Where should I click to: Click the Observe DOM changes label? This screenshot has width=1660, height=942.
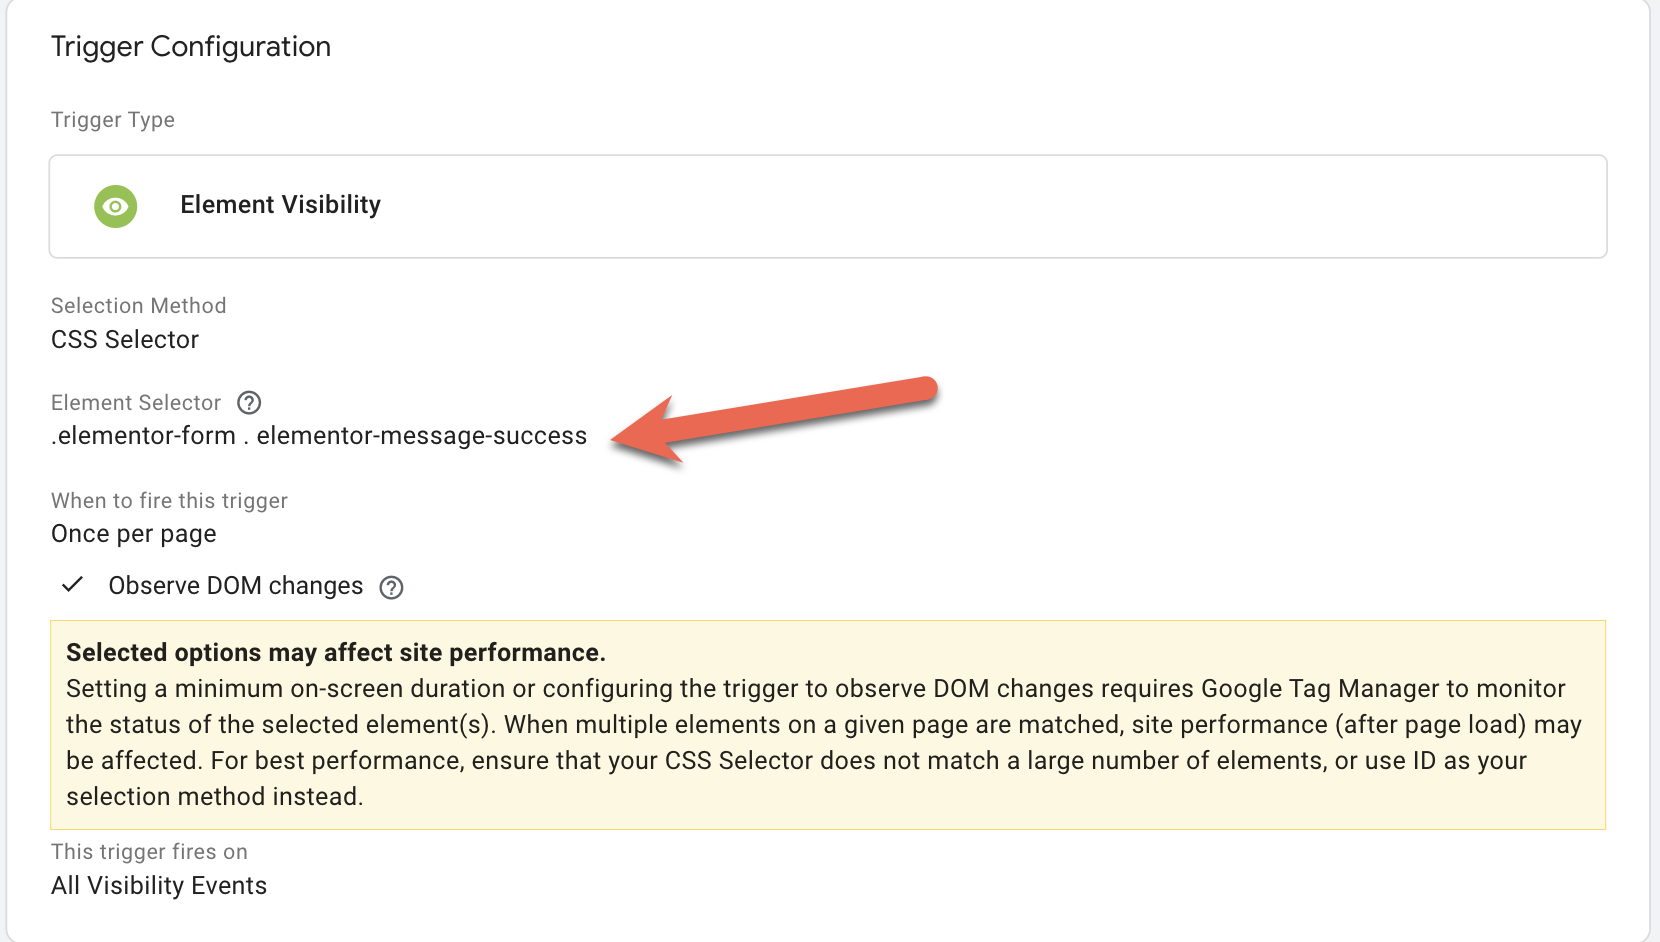(x=236, y=586)
